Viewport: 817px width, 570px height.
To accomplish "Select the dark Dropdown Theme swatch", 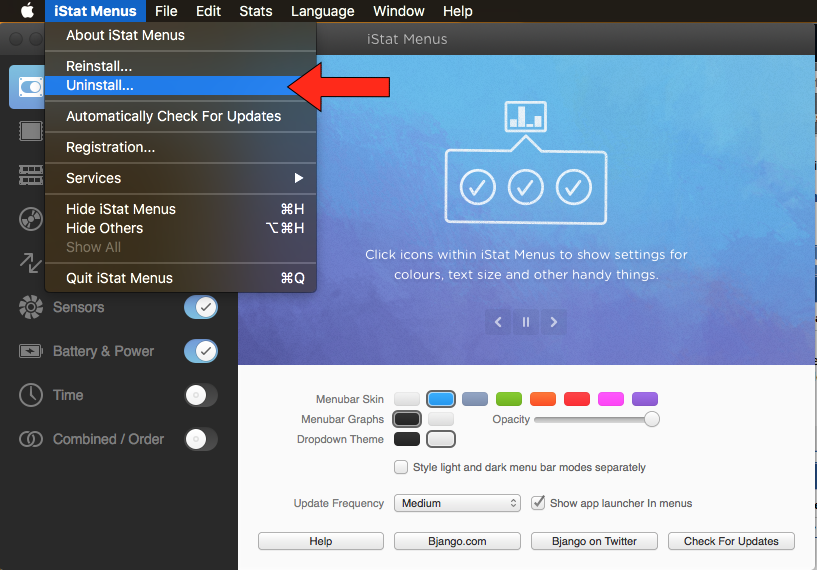I will pos(407,439).
